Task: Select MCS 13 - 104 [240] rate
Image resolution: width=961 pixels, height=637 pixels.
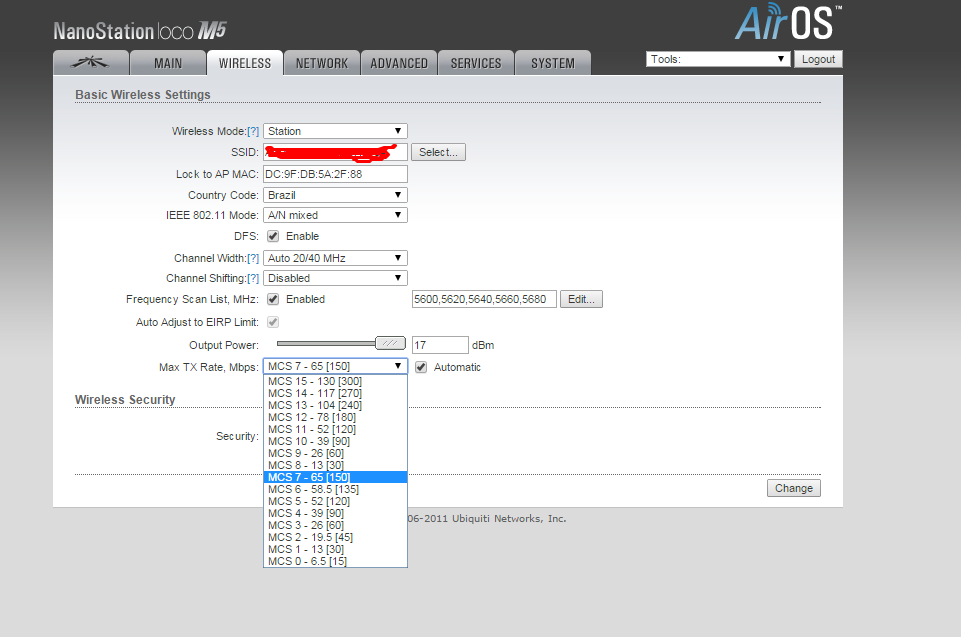Action: [335, 405]
